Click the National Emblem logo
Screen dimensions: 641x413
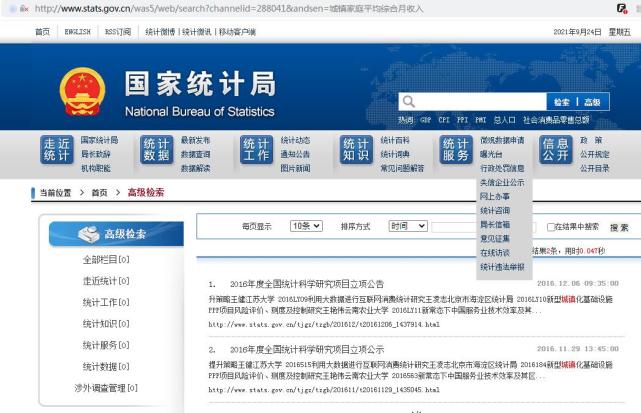(82, 92)
